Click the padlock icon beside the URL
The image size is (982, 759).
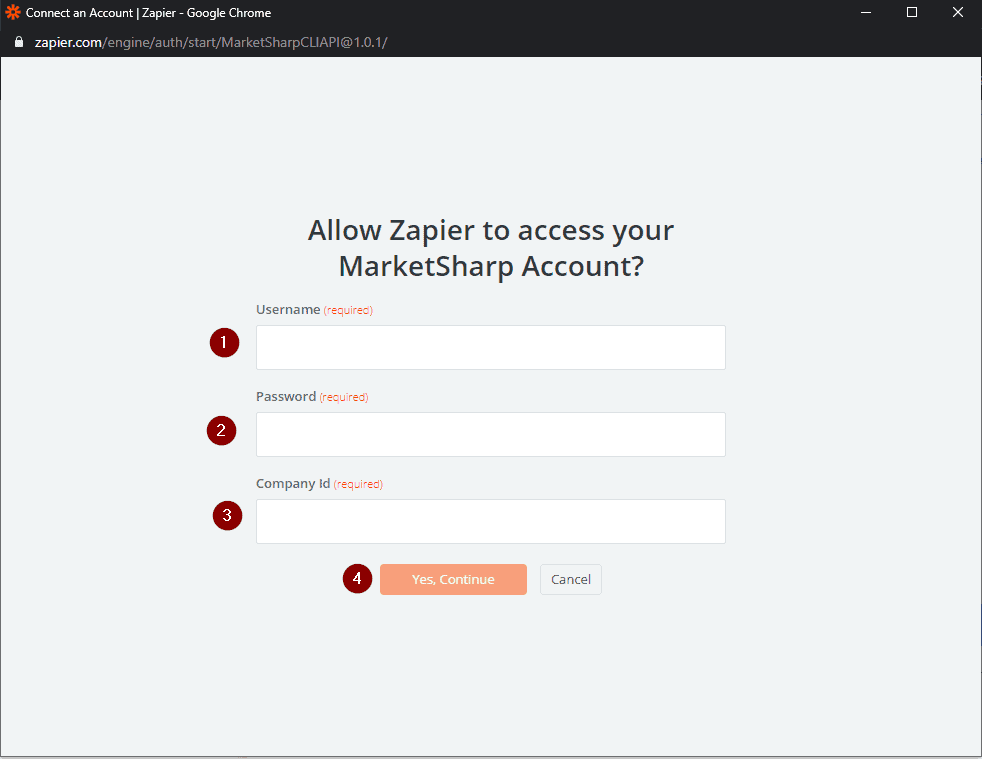point(19,42)
